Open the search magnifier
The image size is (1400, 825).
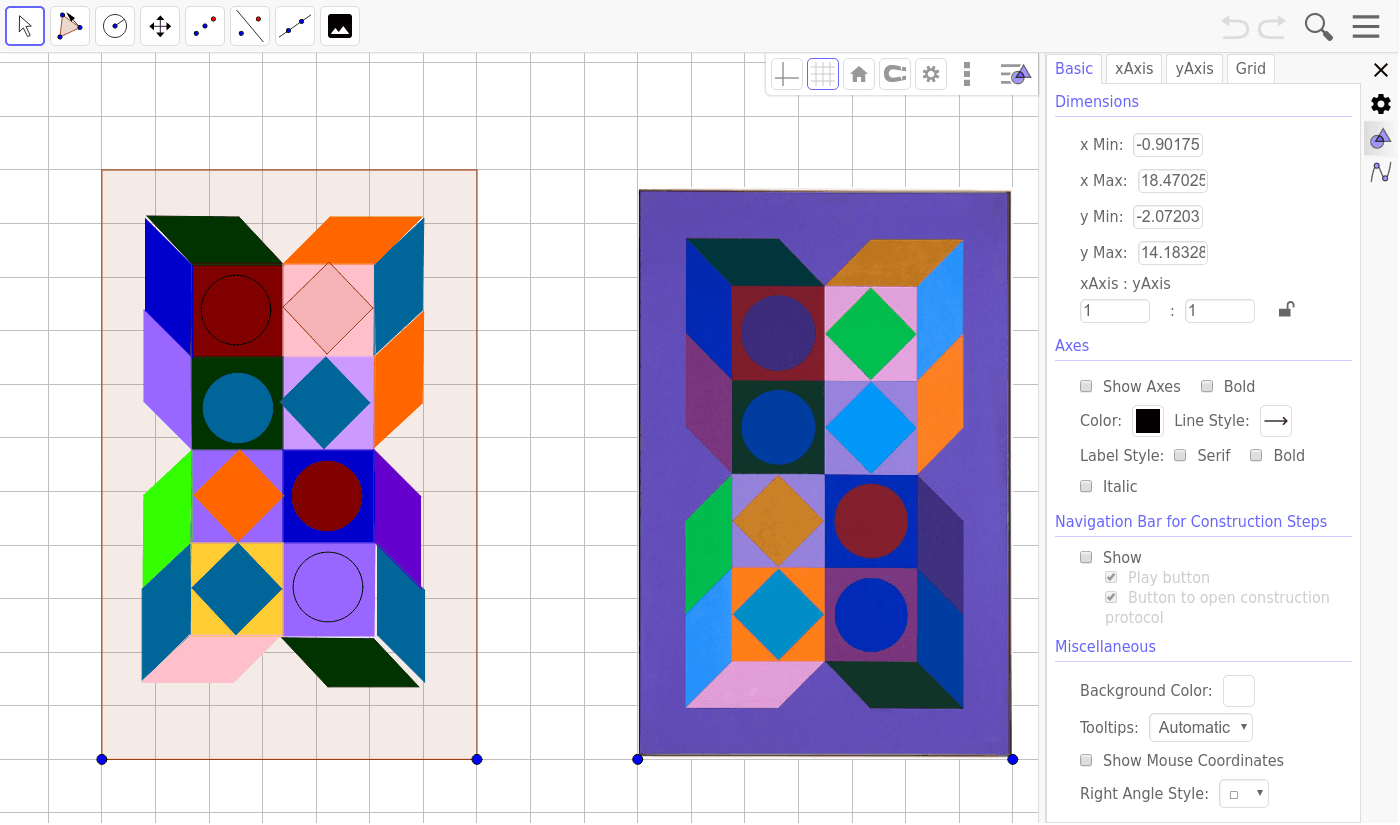(x=1319, y=27)
